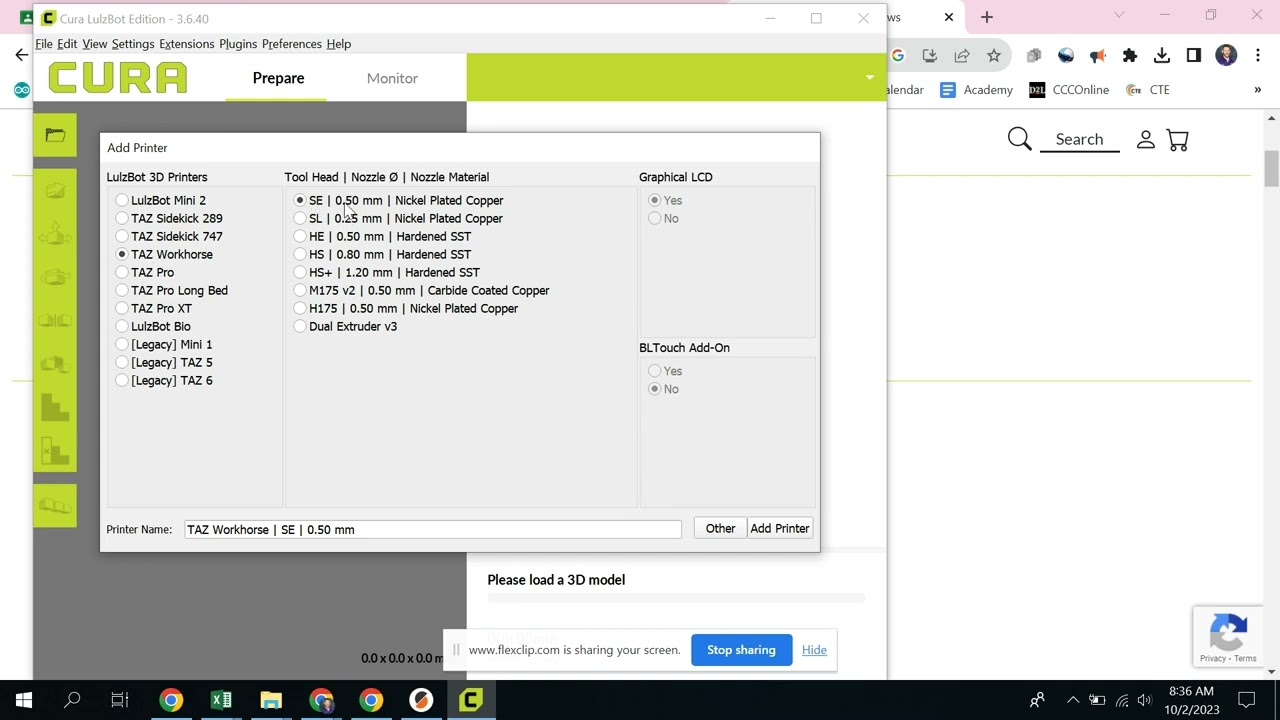The image size is (1280, 720).
Task: Open a new browser tab with the plus icon
Action: pyautogui.click(x=987, y=17)
